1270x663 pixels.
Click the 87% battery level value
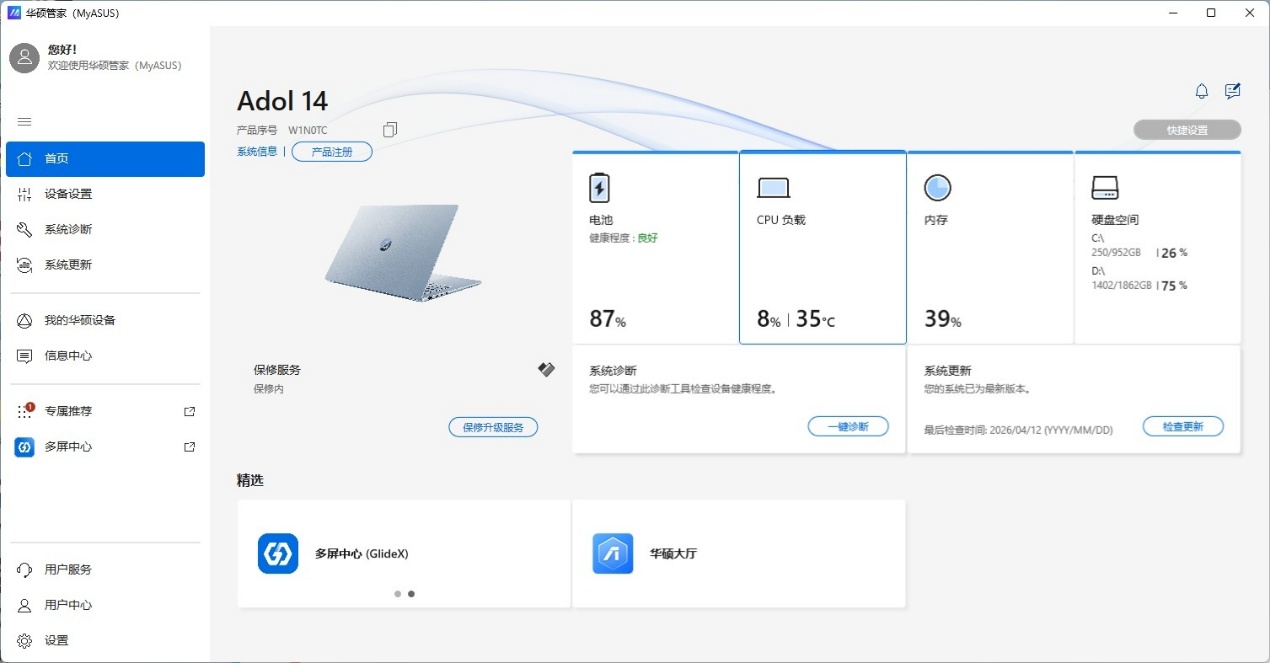608,319
